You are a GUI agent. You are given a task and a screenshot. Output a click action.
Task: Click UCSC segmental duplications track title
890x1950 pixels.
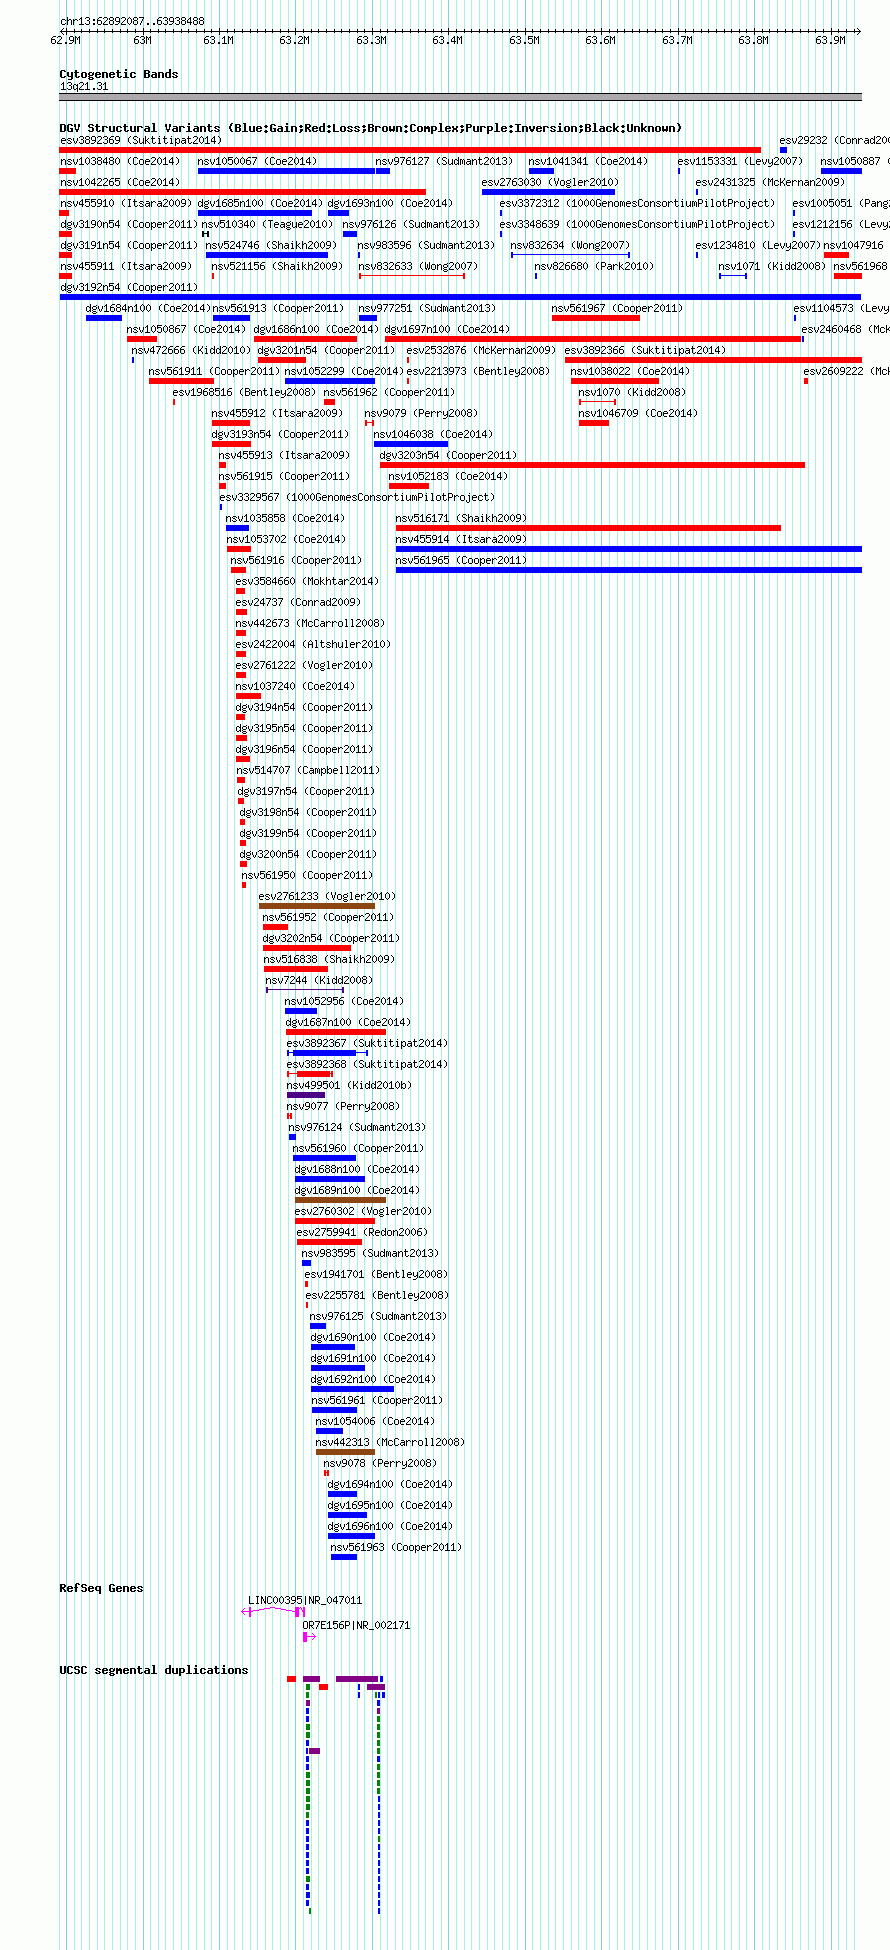click(154, 1670)
